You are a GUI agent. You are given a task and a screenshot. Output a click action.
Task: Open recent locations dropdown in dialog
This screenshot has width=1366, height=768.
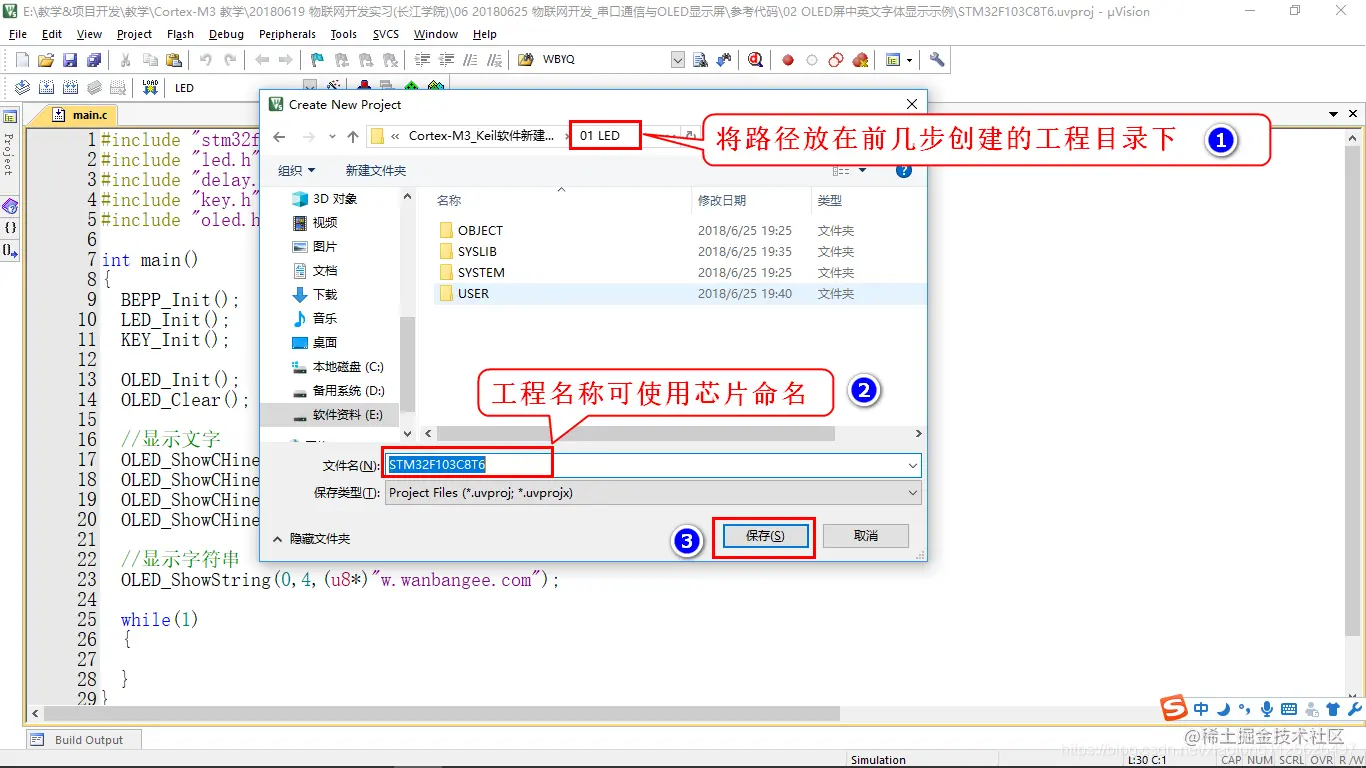(332, 136)
